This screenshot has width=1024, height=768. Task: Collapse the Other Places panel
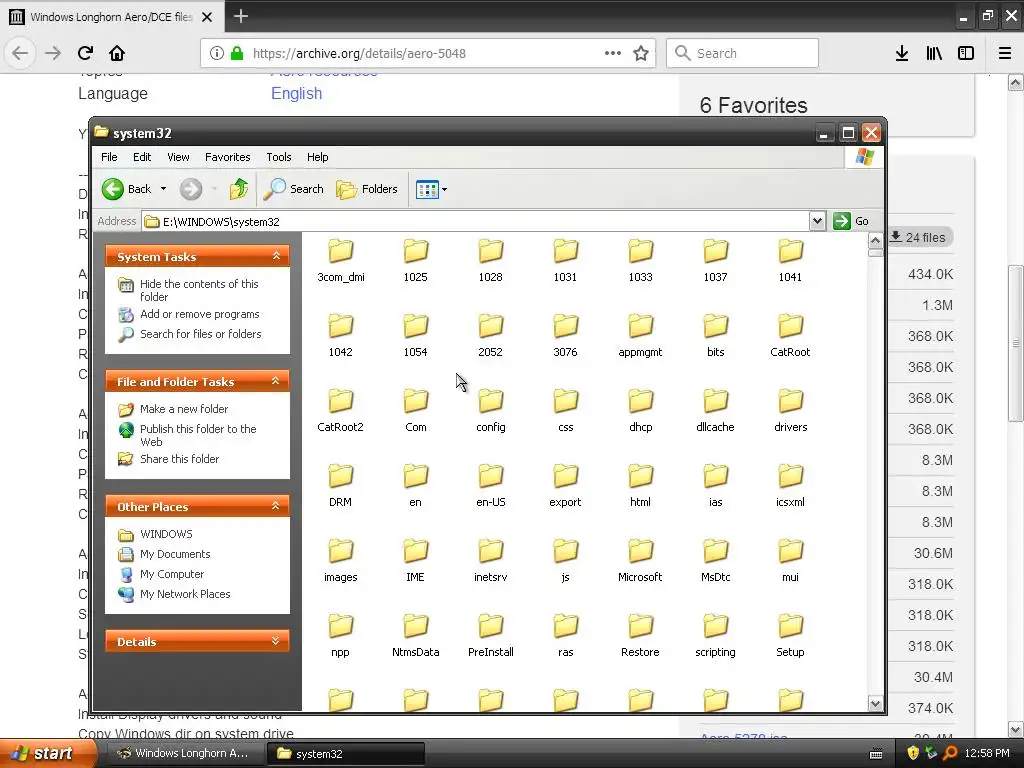point(276,506)
